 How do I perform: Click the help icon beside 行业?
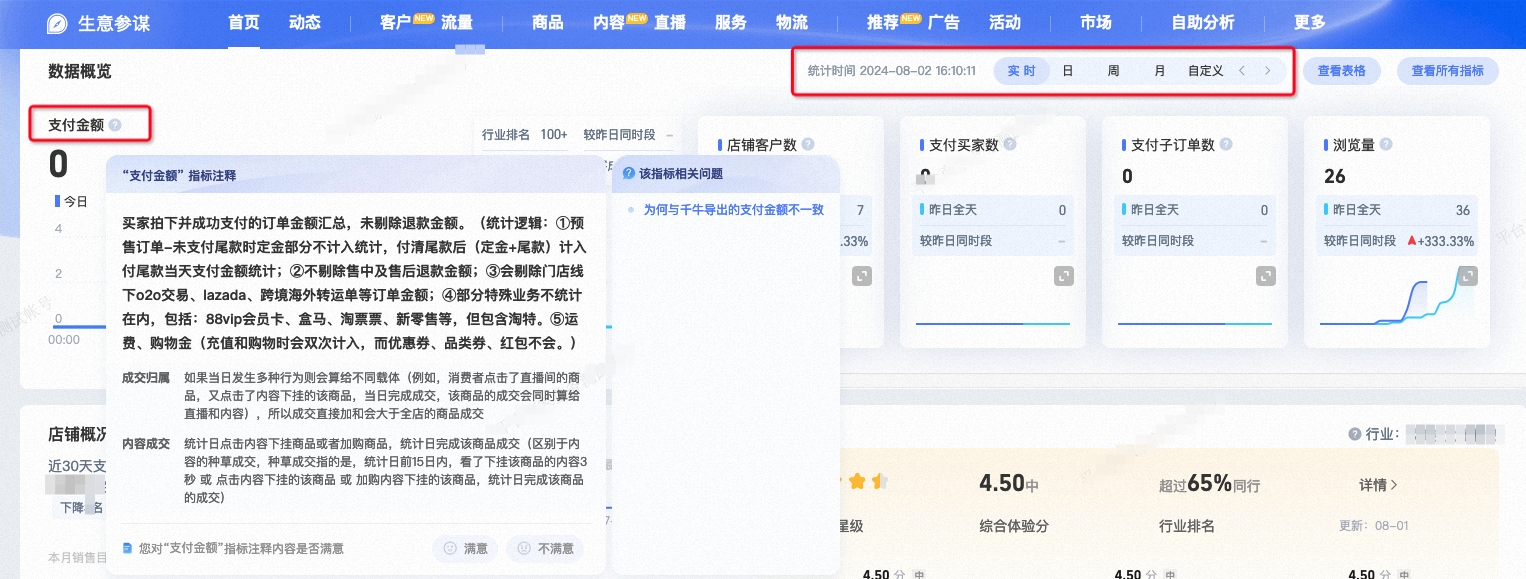[x=1355, y=434]
